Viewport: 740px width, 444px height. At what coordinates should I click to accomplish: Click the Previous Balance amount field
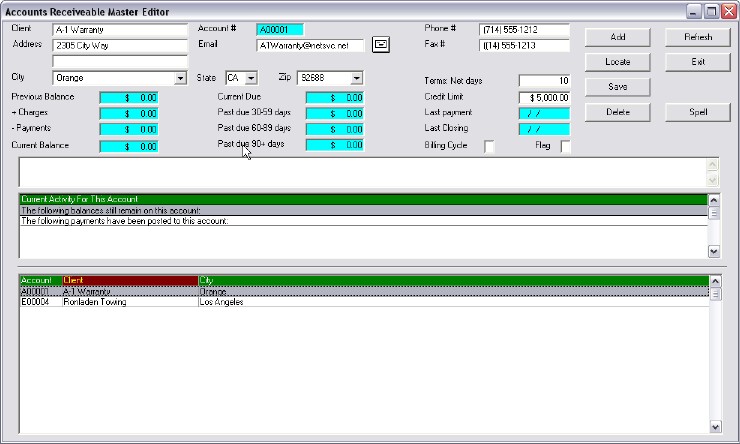pos(128,98)
